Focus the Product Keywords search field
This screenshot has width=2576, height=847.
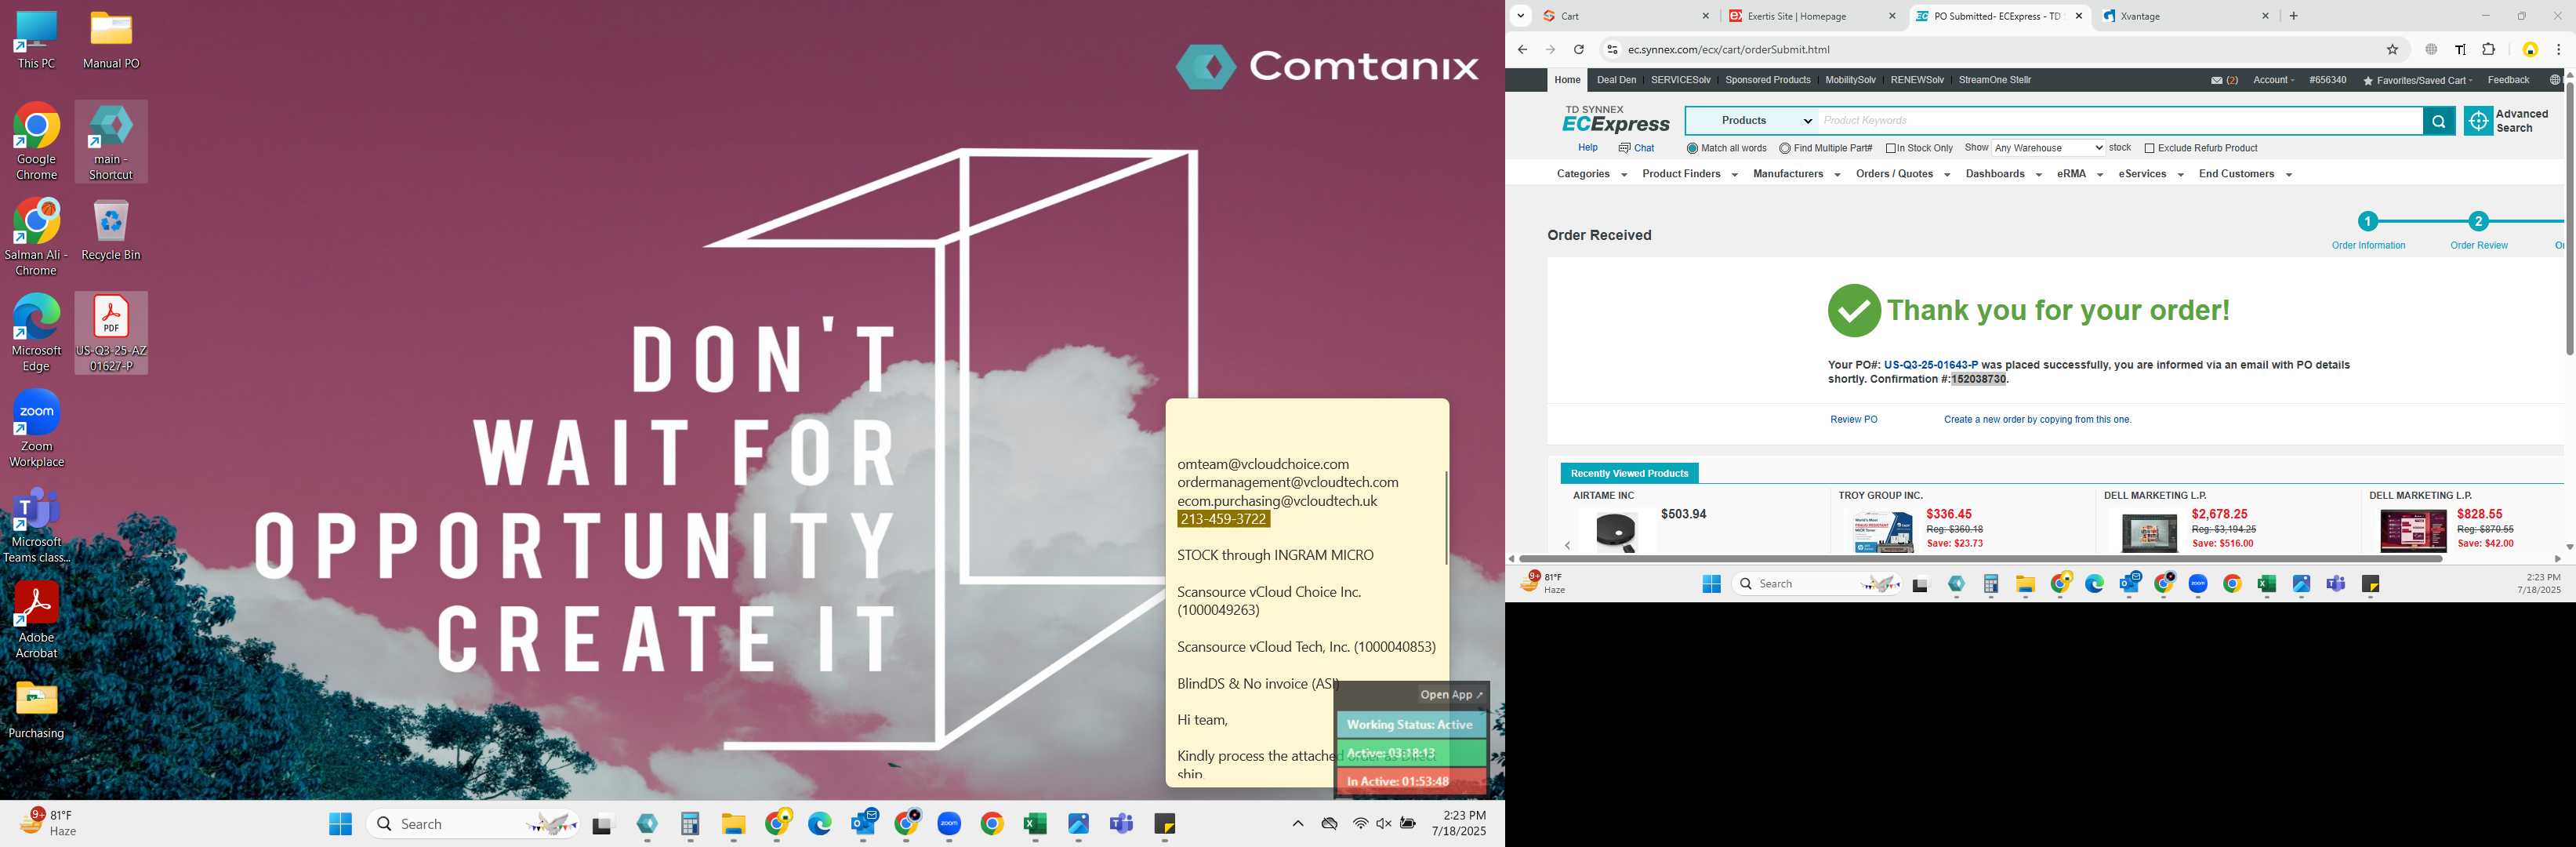2120,121
